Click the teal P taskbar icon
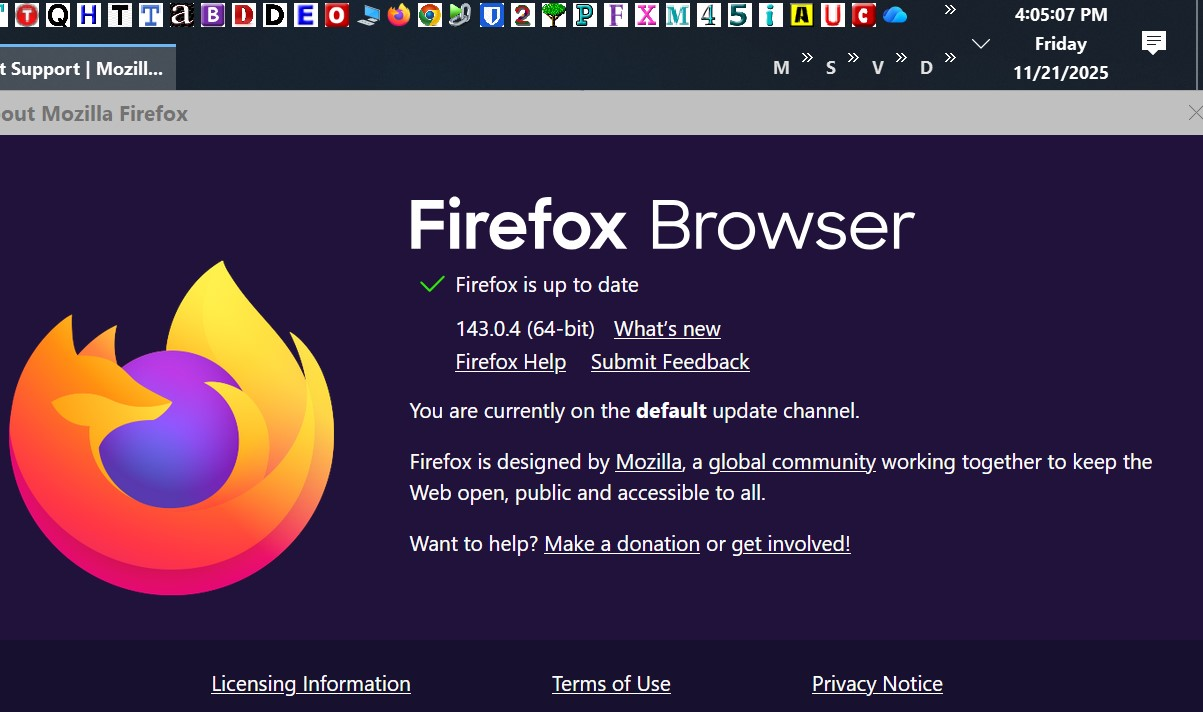Screen dimensions: 1203x712 coord(585,15)
